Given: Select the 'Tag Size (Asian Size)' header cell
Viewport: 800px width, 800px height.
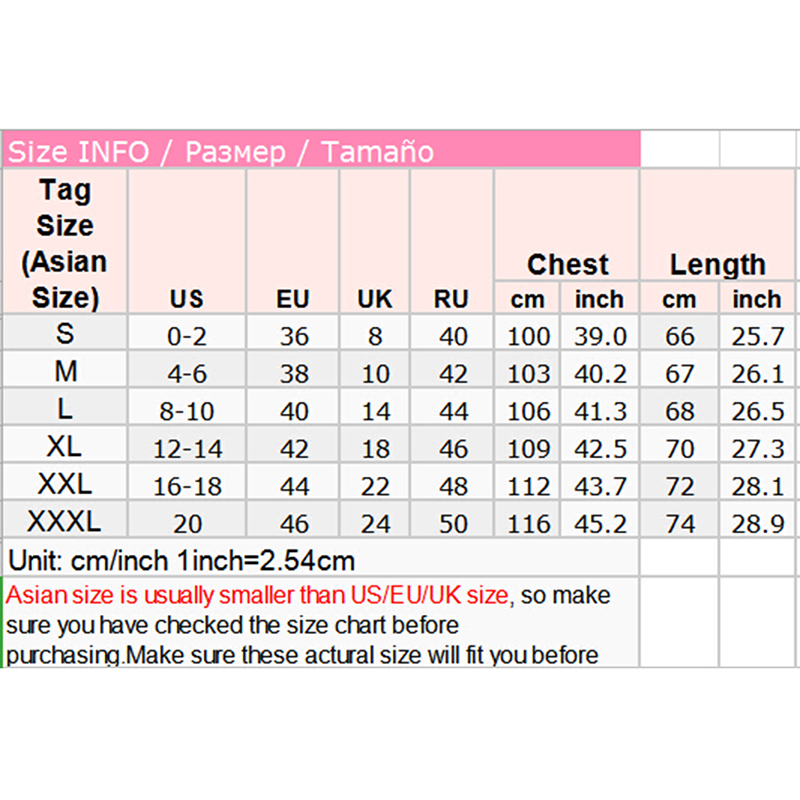Looking at the screenshot, I should 65,243.
